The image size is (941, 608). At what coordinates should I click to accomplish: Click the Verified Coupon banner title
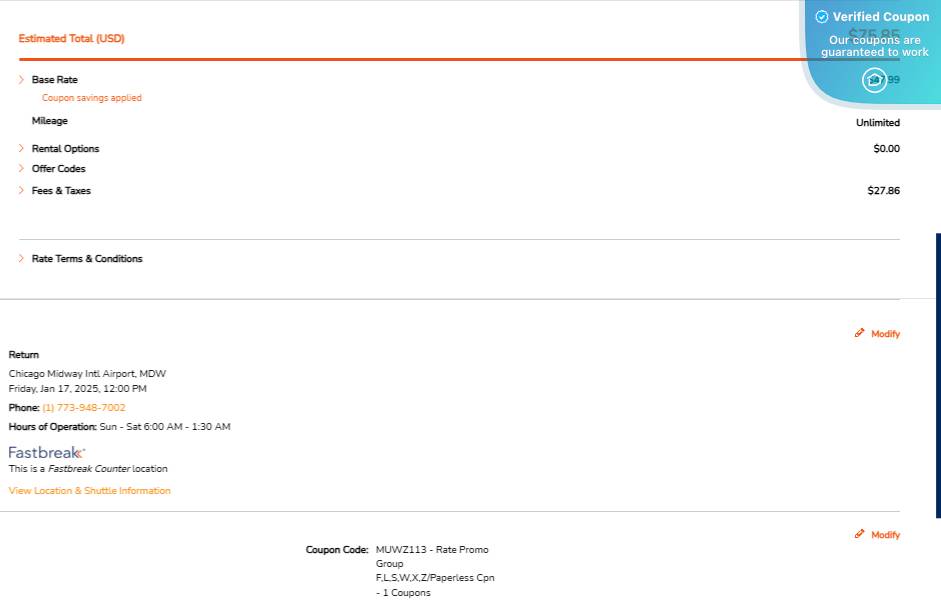[x=880, y=17]
